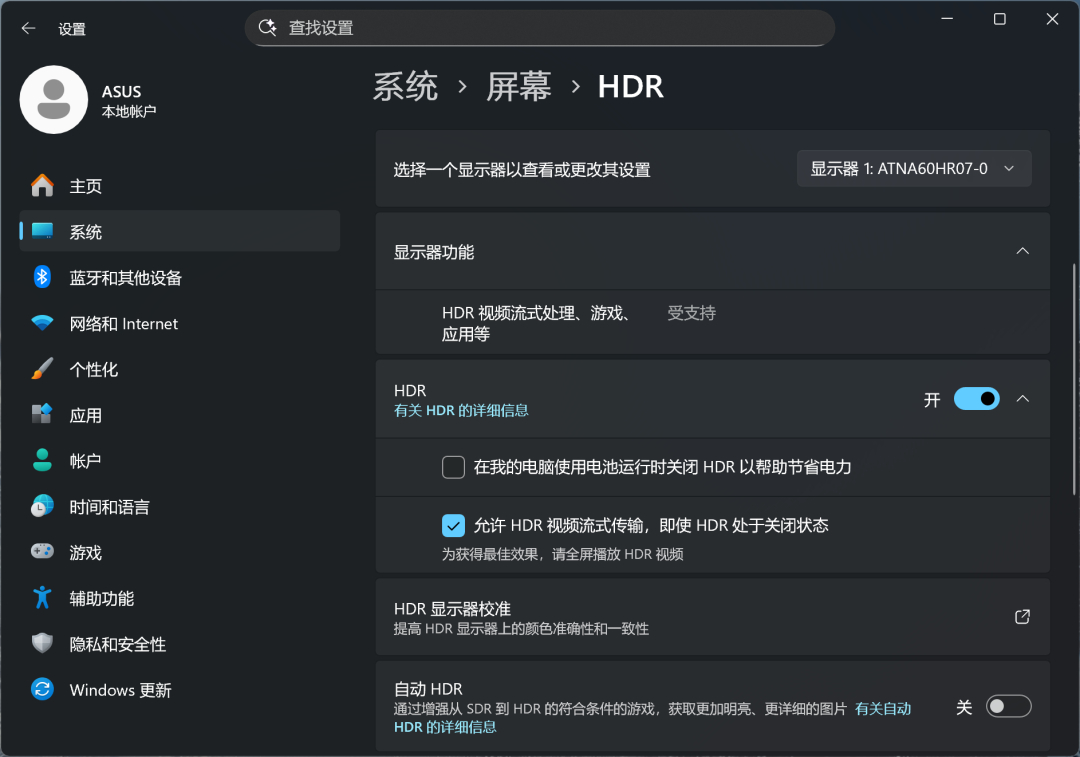
Task: Maximize the 设置 window
Action: [x=999, y=19]
